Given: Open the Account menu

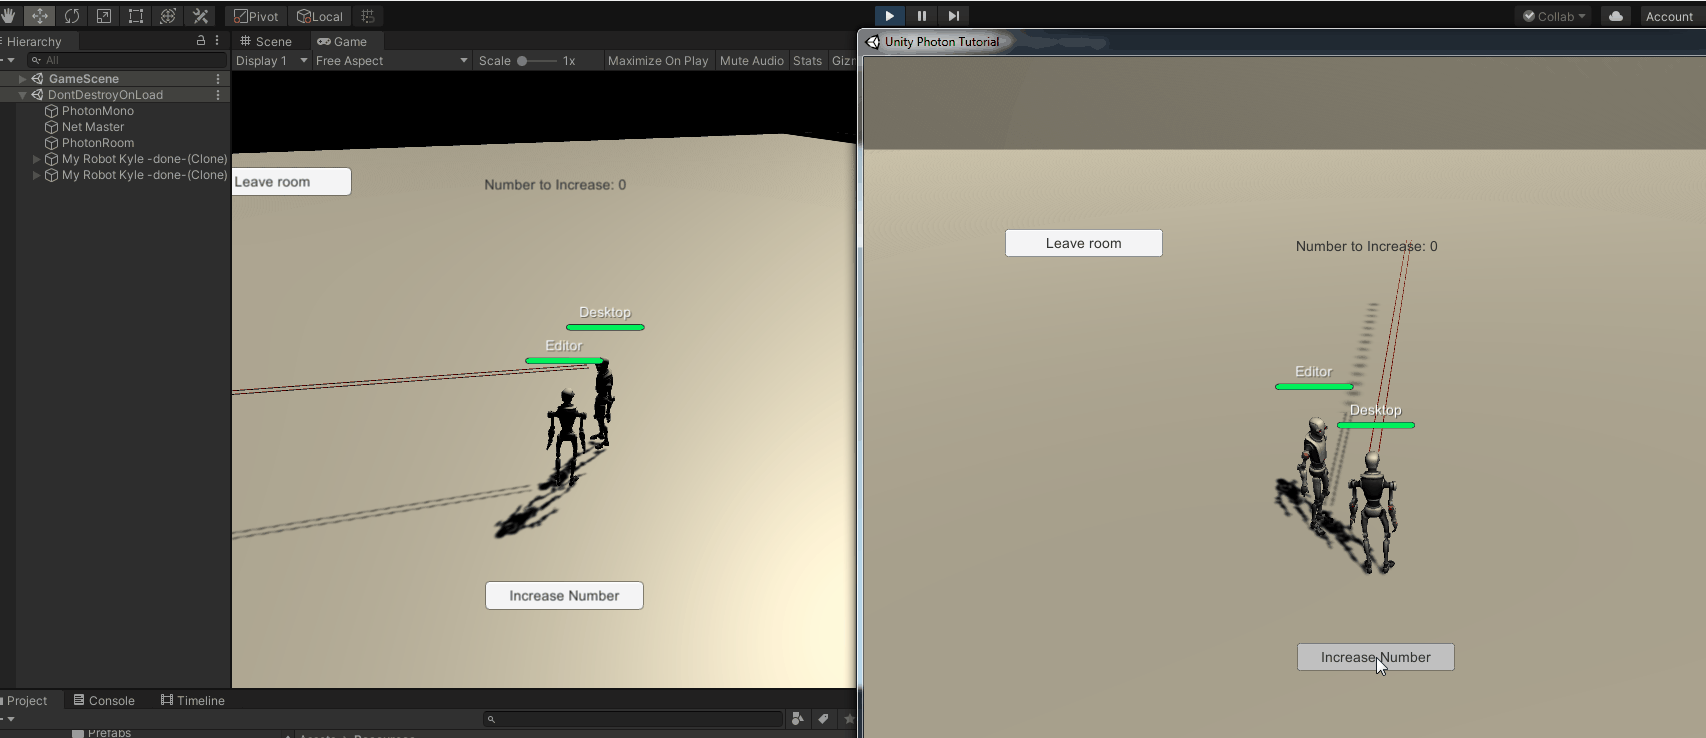Looking at the screenshot, I should 1669,16.
